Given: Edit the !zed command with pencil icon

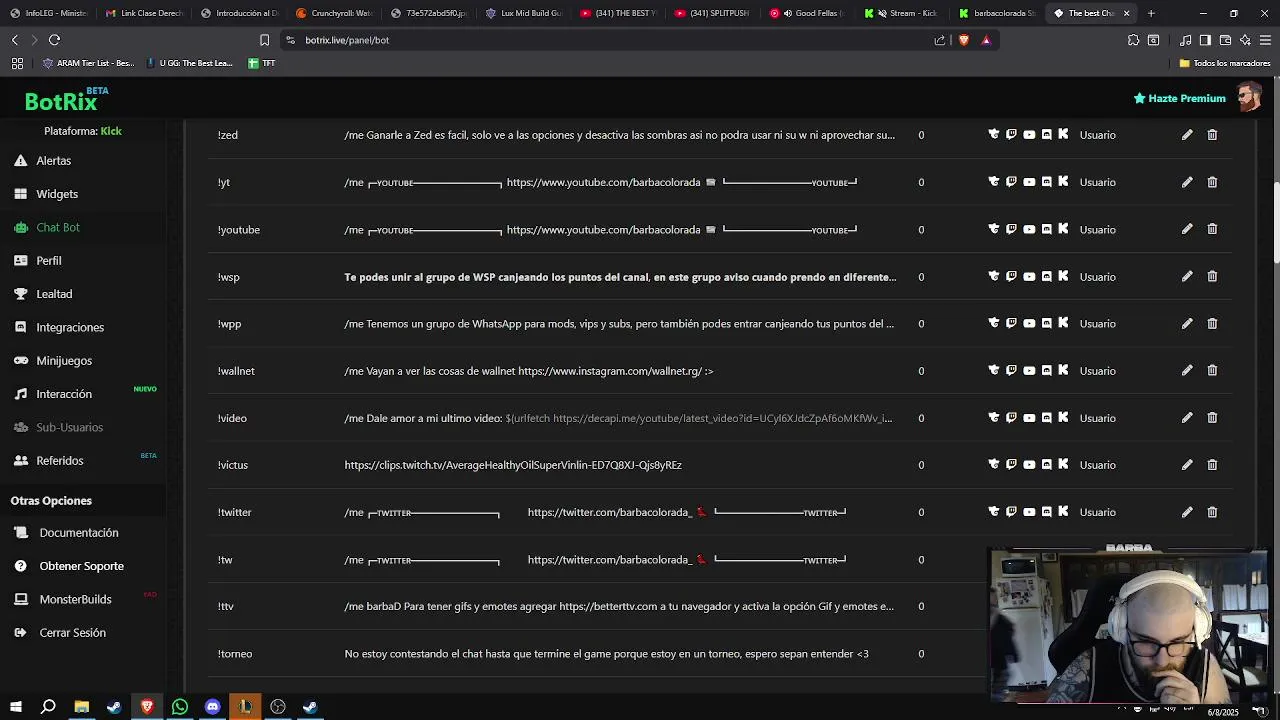Looking at the screenshot, I should (x=1187, y=135).
